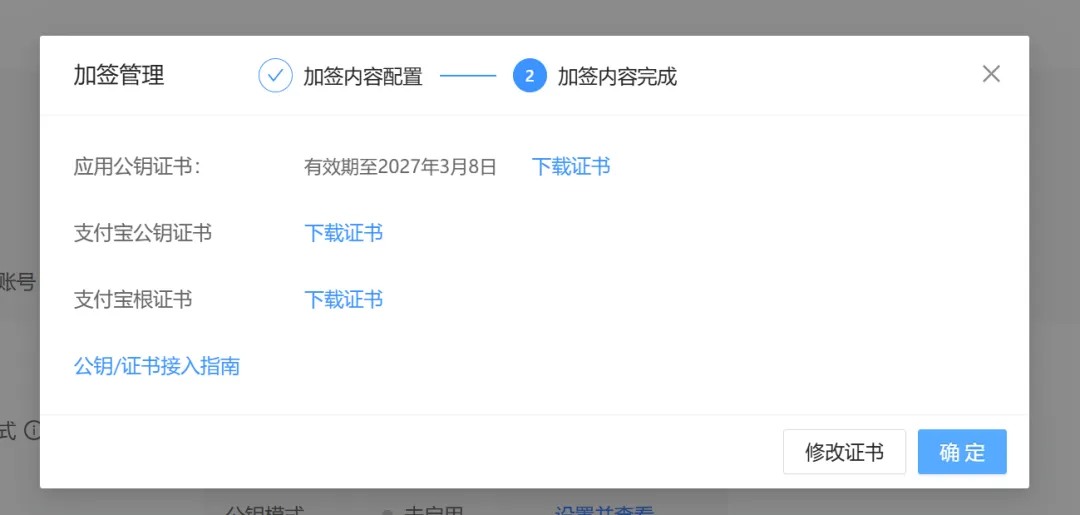Click the 支付宝公钥证书 field label

coord(143,233)
